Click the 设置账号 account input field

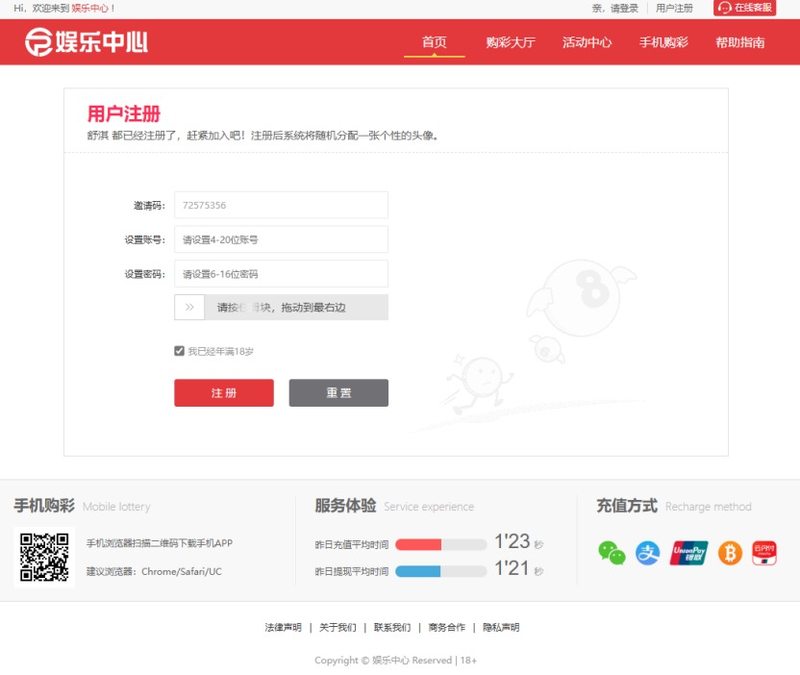point(281,239)
